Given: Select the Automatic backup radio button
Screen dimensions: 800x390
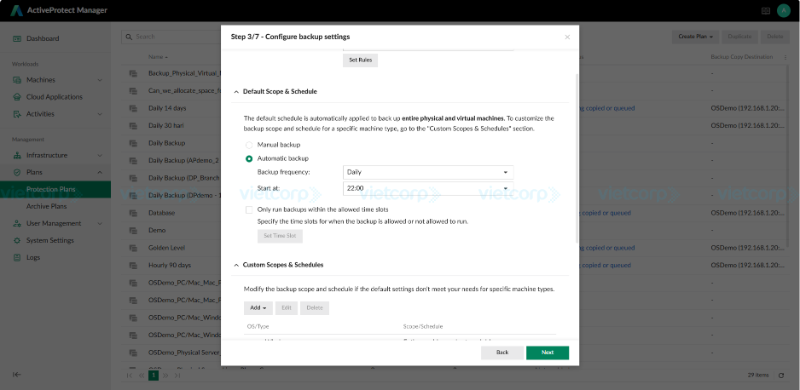Looking at the screenshot, I should 249,159.
